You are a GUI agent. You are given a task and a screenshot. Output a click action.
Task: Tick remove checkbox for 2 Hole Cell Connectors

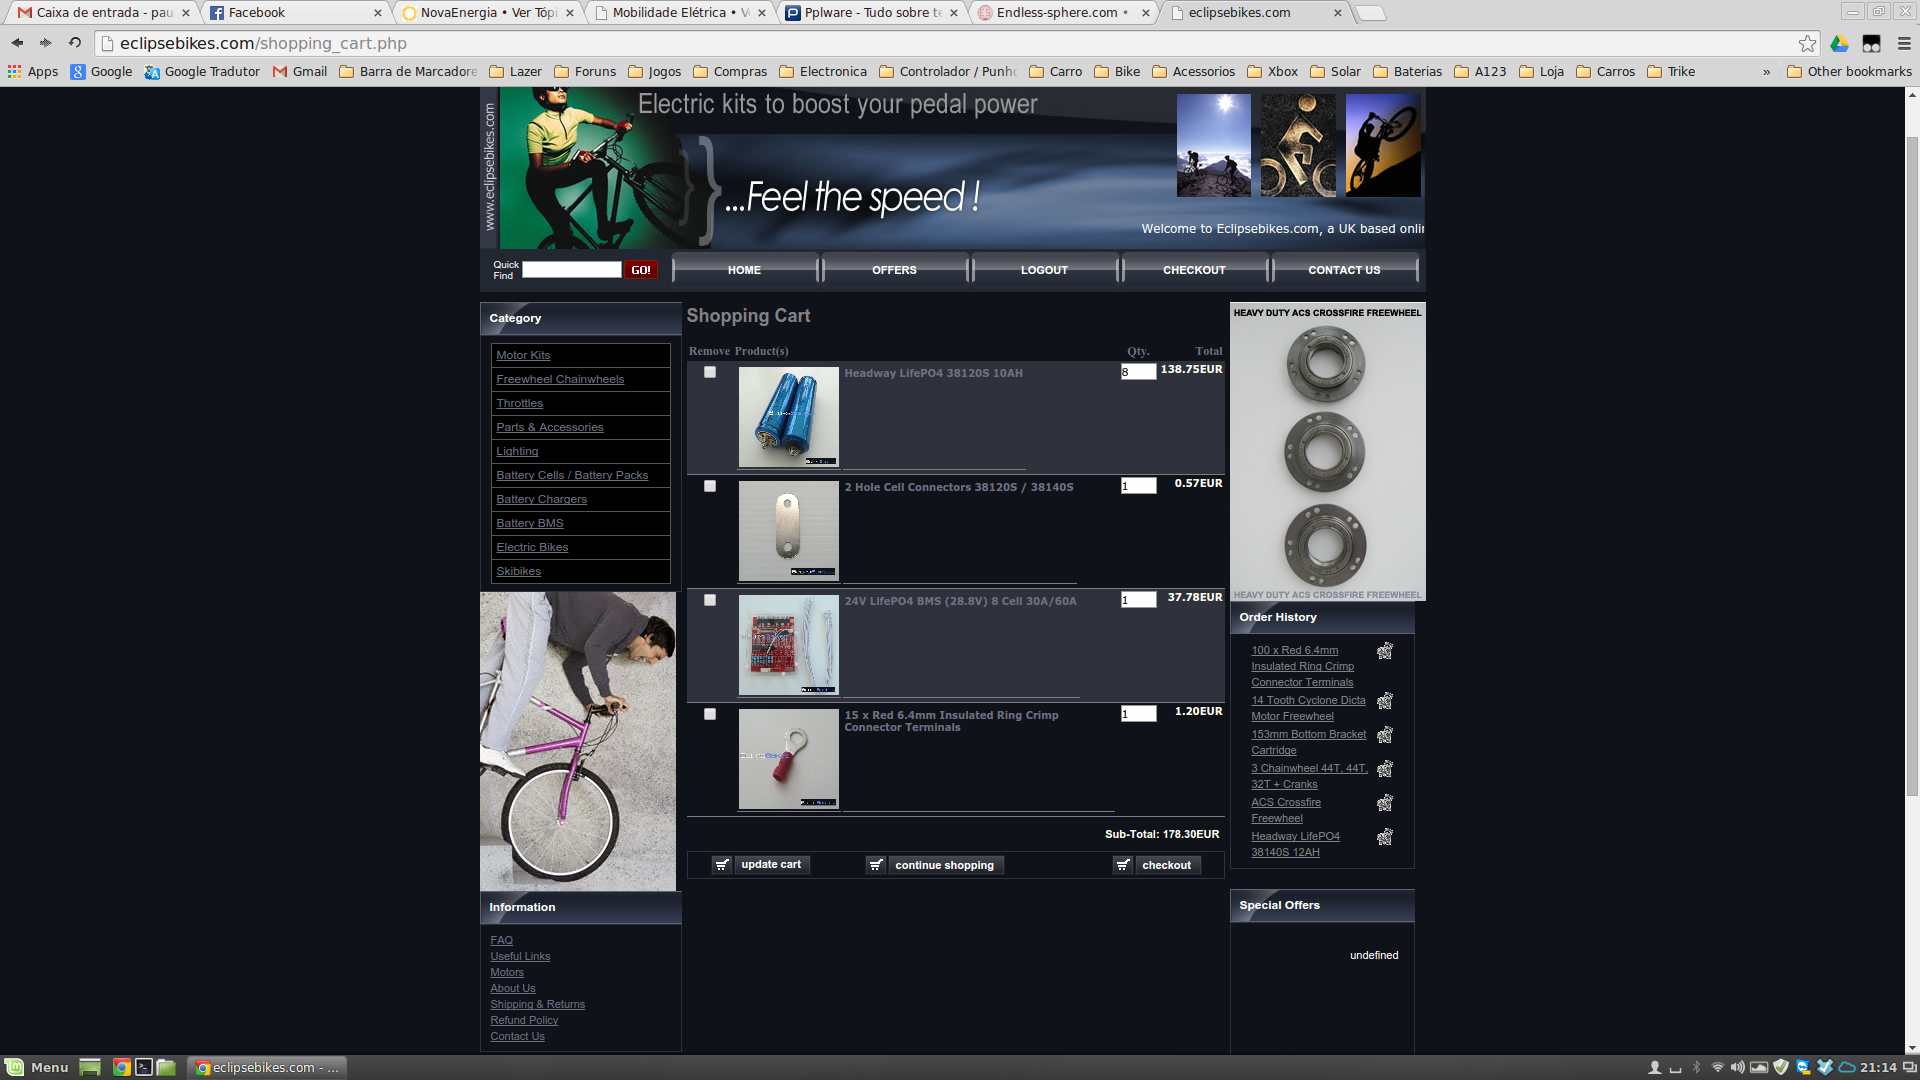tap(710, 486)
